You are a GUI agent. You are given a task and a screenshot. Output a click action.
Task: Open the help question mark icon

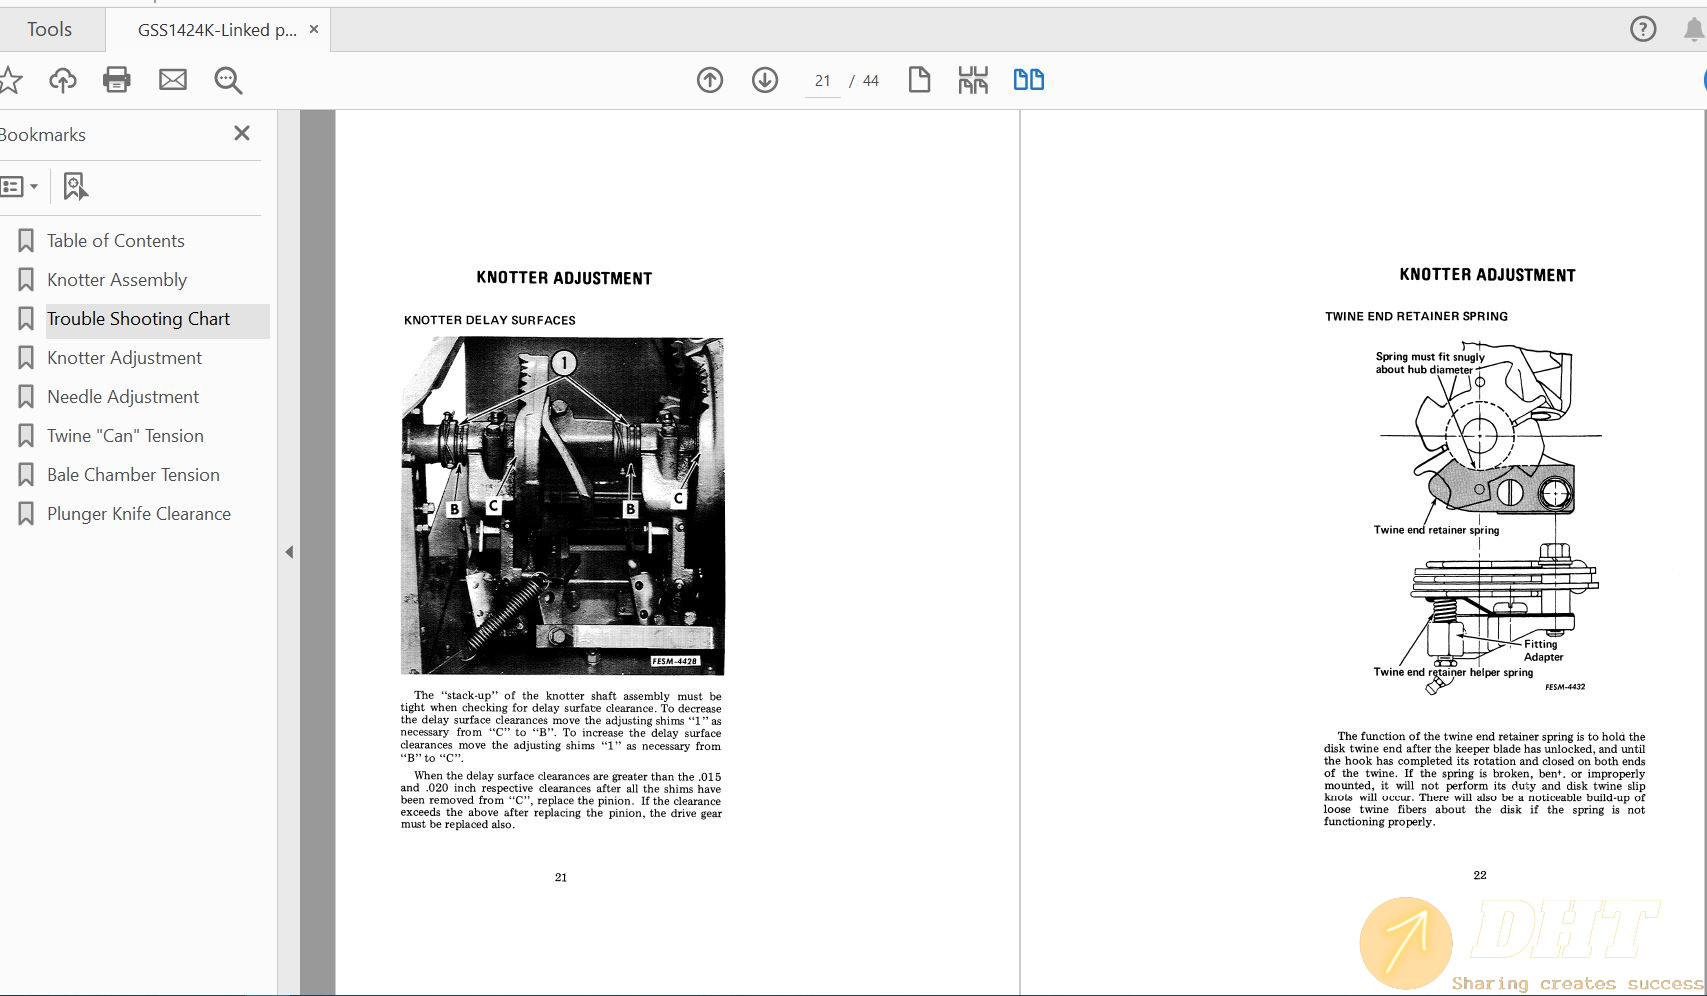click(x=1642, y=29)
